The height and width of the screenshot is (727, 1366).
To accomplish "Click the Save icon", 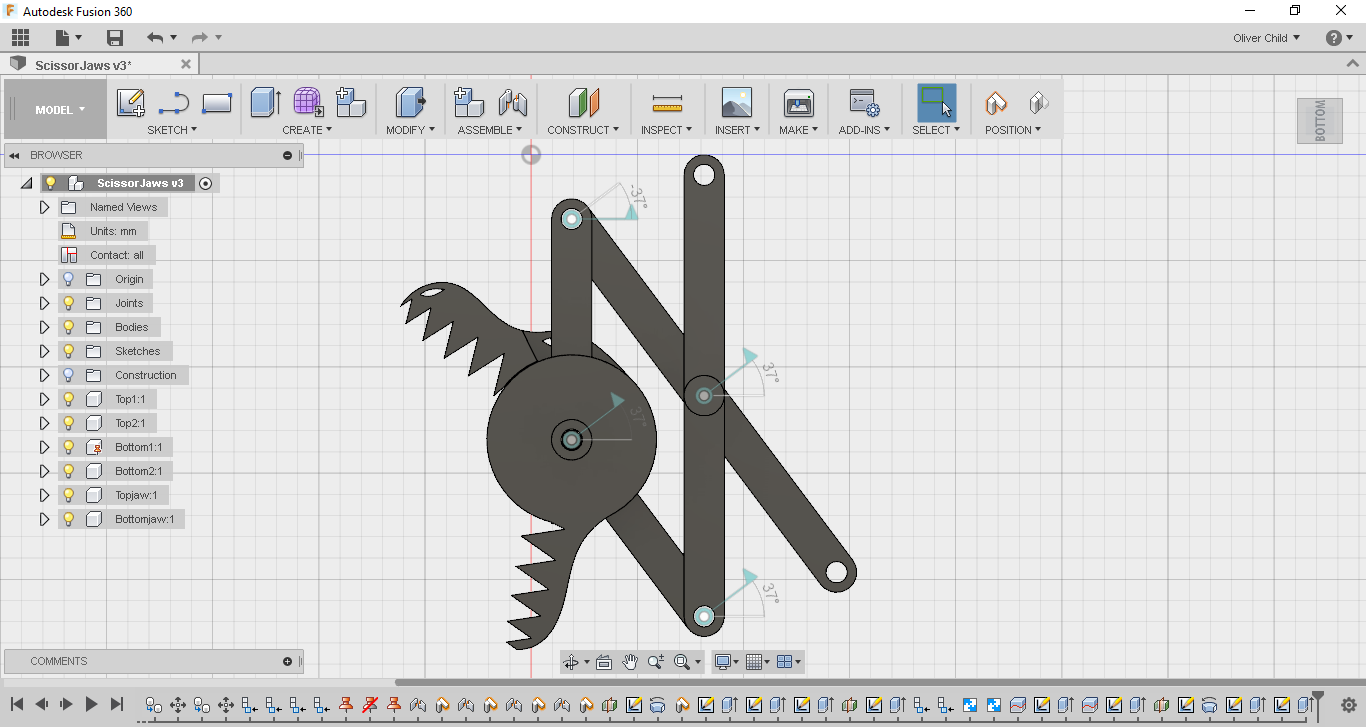I will point(114,36).
